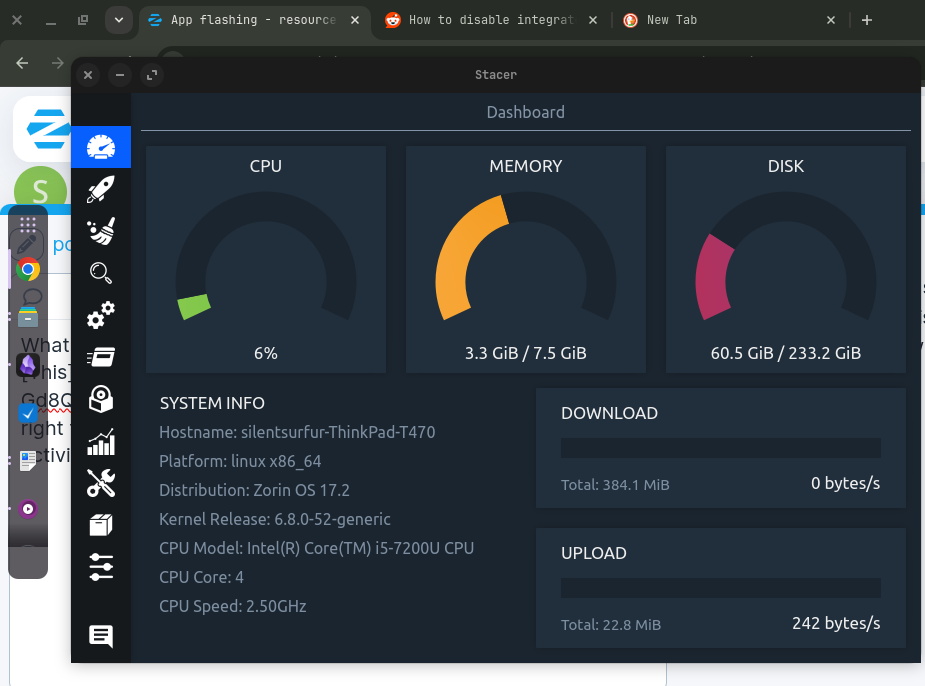Viewport: 925px width, 686px height.
Task: Expand the browser tab search dropdown arrow
Action: tap(119, 20)
